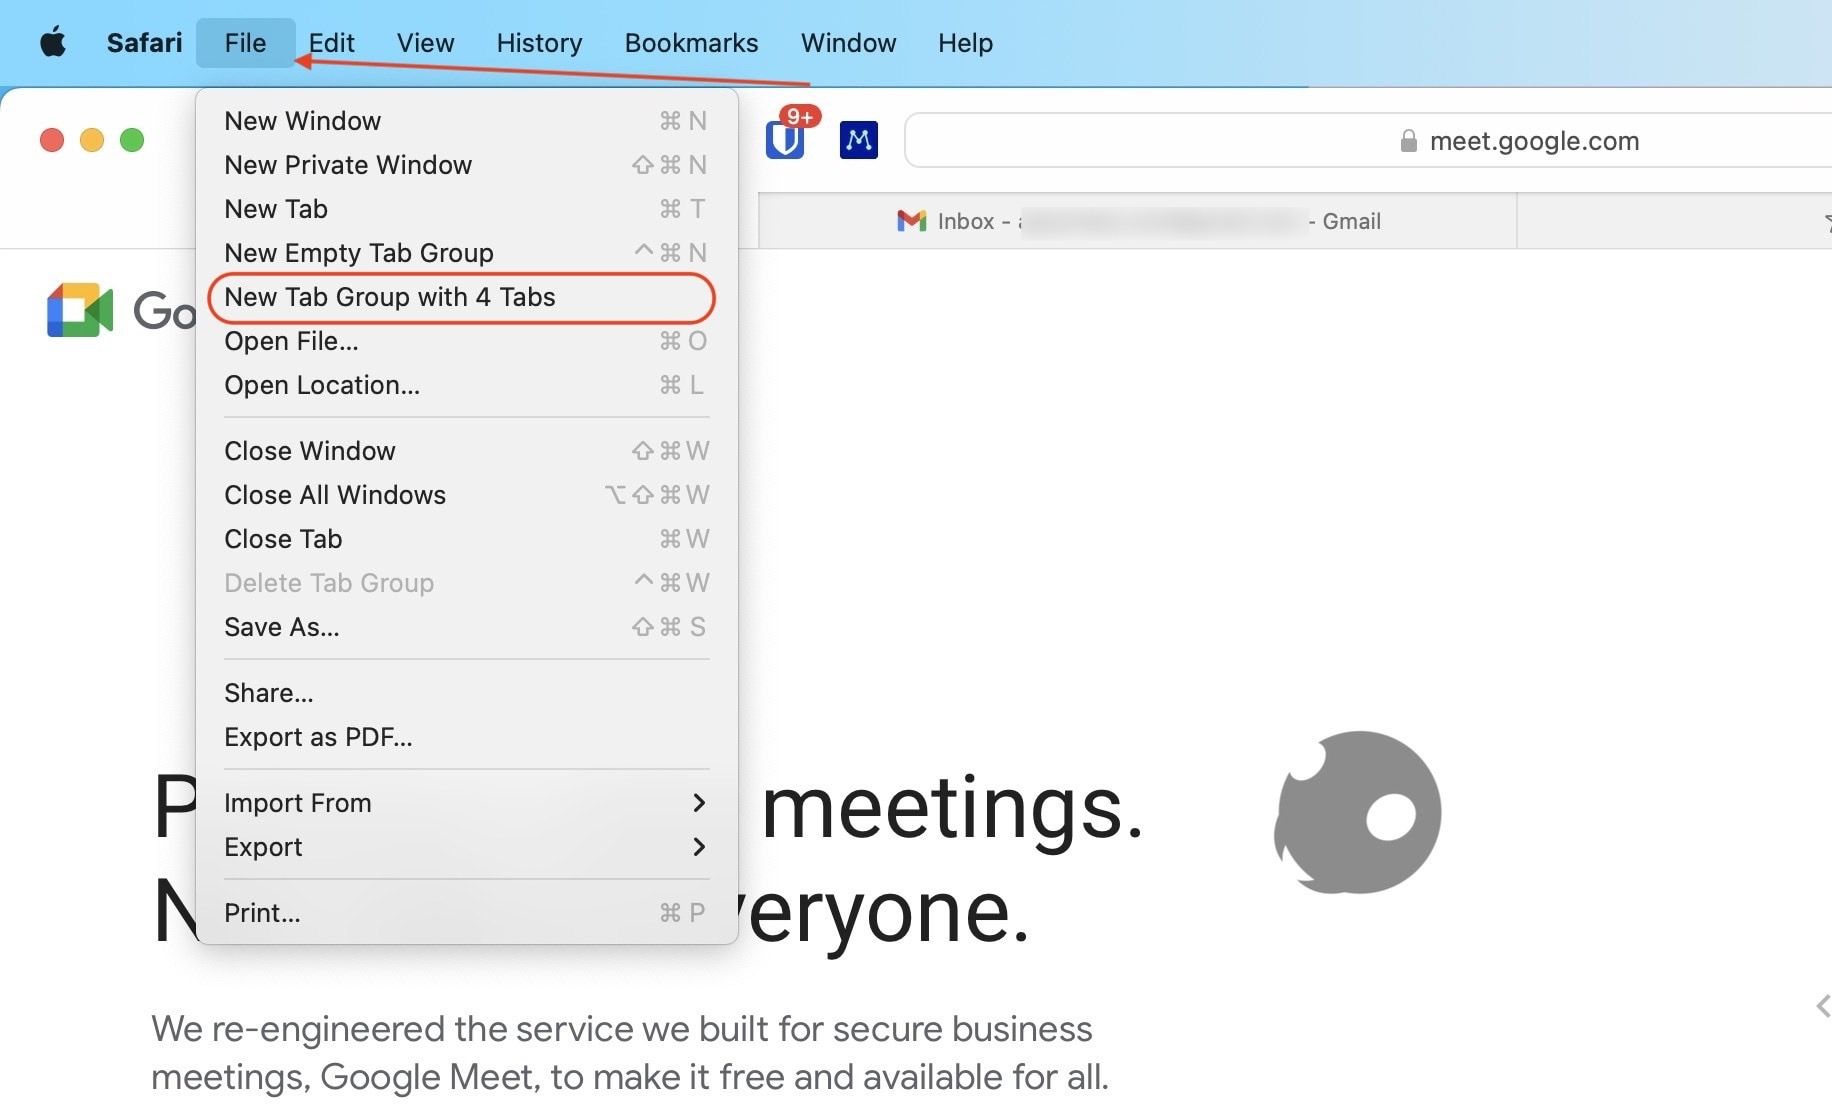Click the left chevron at page edge

[x=1822, y=1006]
